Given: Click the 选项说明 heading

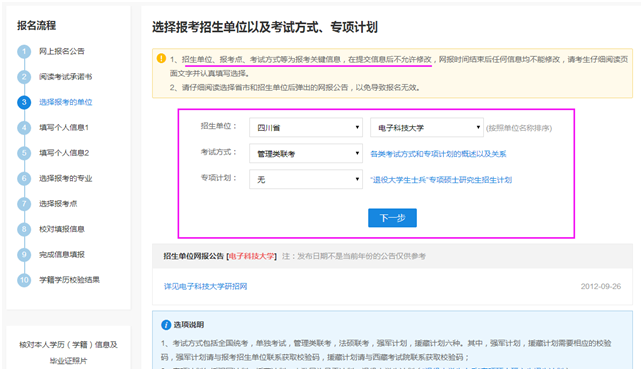Looking at the screenshot, I should coord(189,325).
